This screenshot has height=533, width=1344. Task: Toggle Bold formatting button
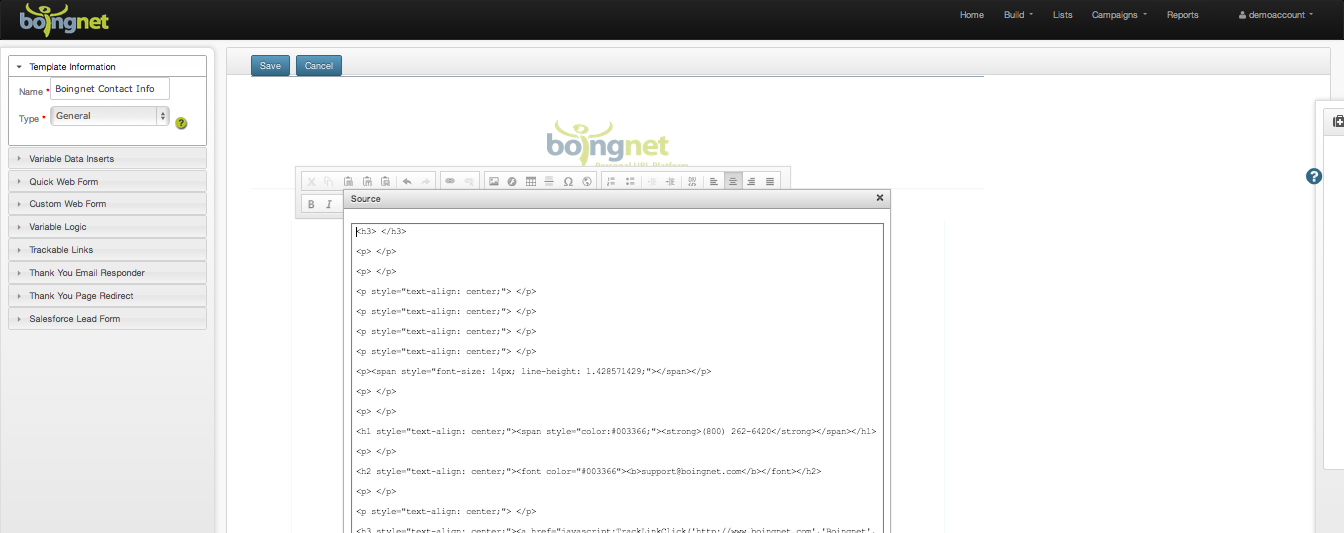click(311, 204)
